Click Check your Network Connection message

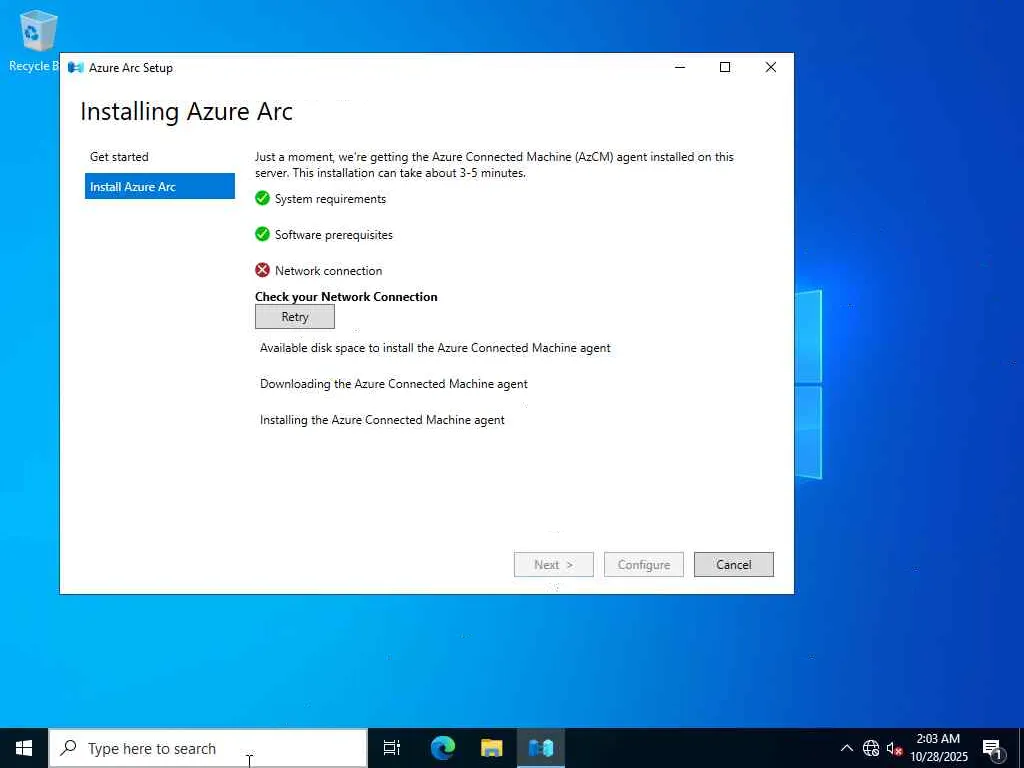pyautogui.click(x=346, y=296)
